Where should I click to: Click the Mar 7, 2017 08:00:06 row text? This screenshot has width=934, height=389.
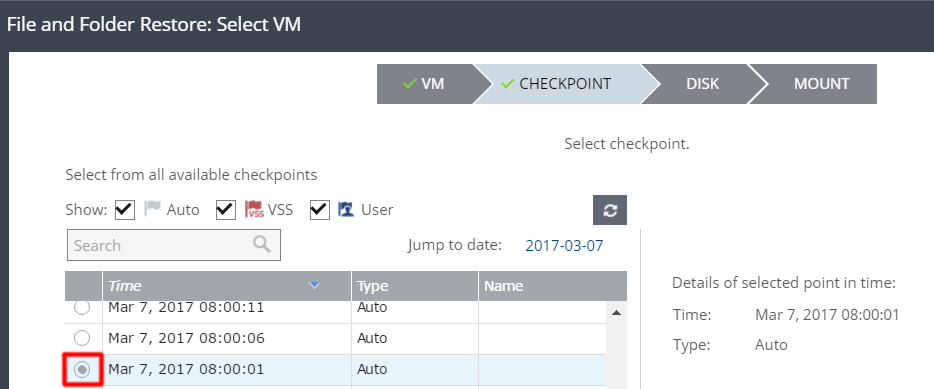[x=186, y=338]
